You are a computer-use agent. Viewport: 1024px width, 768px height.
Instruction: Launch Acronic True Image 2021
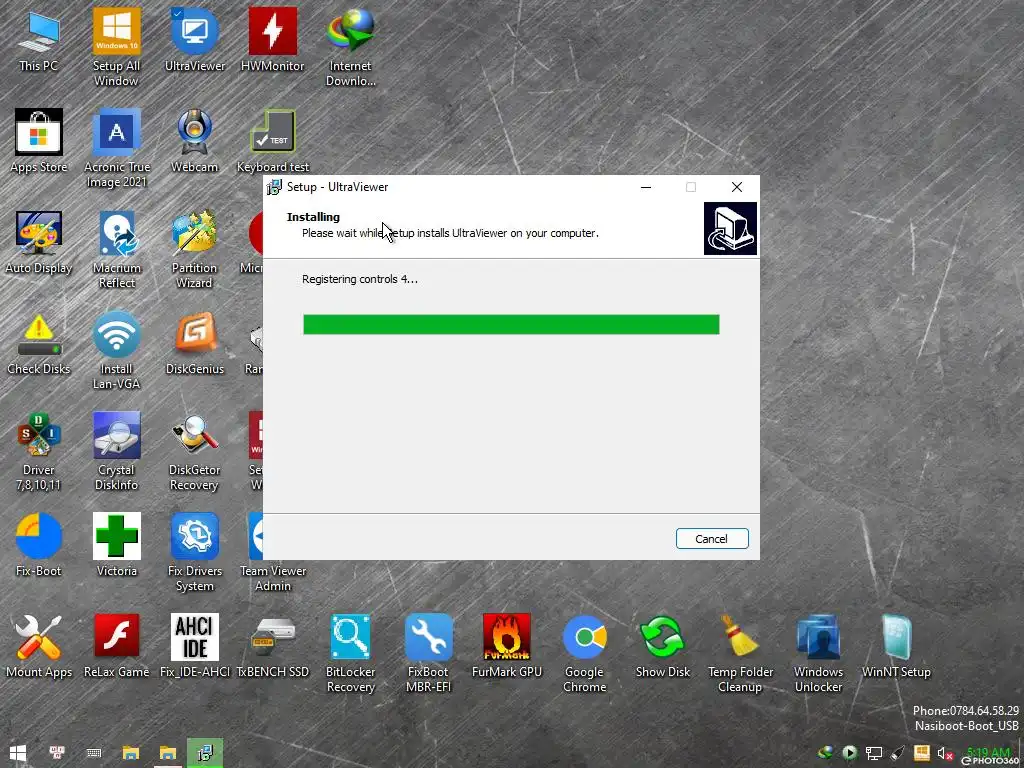click(117, 148)
